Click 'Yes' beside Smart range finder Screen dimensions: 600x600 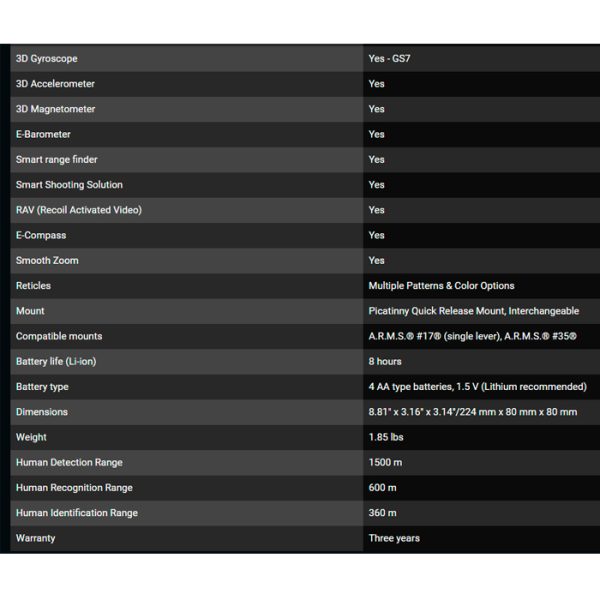tap(377, 160)
